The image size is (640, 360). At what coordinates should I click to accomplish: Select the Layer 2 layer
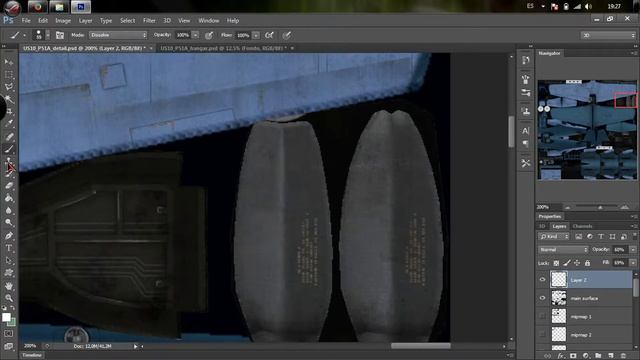591,280
